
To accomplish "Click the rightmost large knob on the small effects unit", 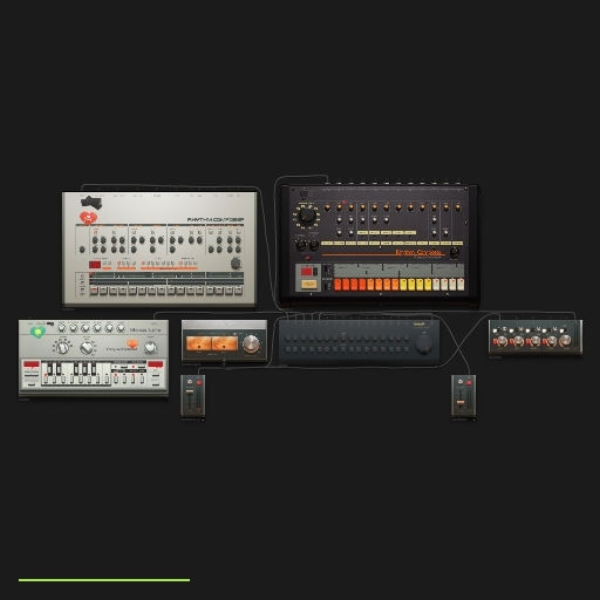I will click(565, 340).
